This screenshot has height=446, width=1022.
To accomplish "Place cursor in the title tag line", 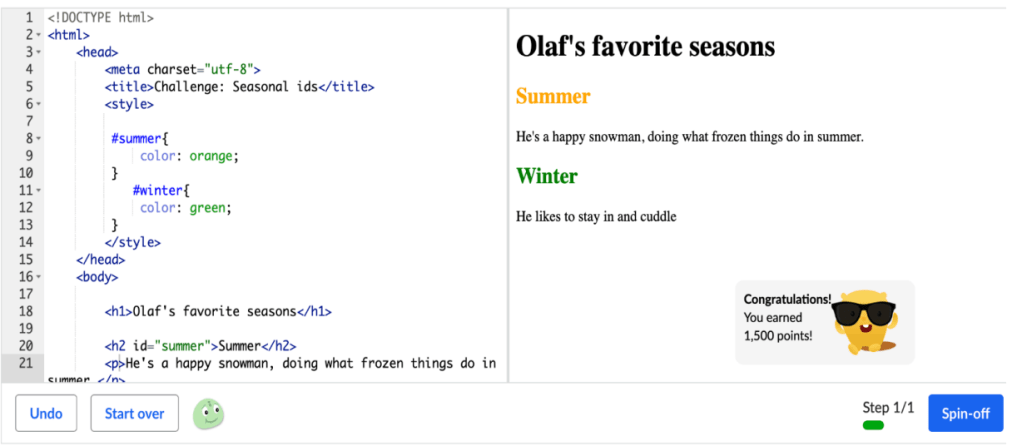I will (x=240, y=87).
